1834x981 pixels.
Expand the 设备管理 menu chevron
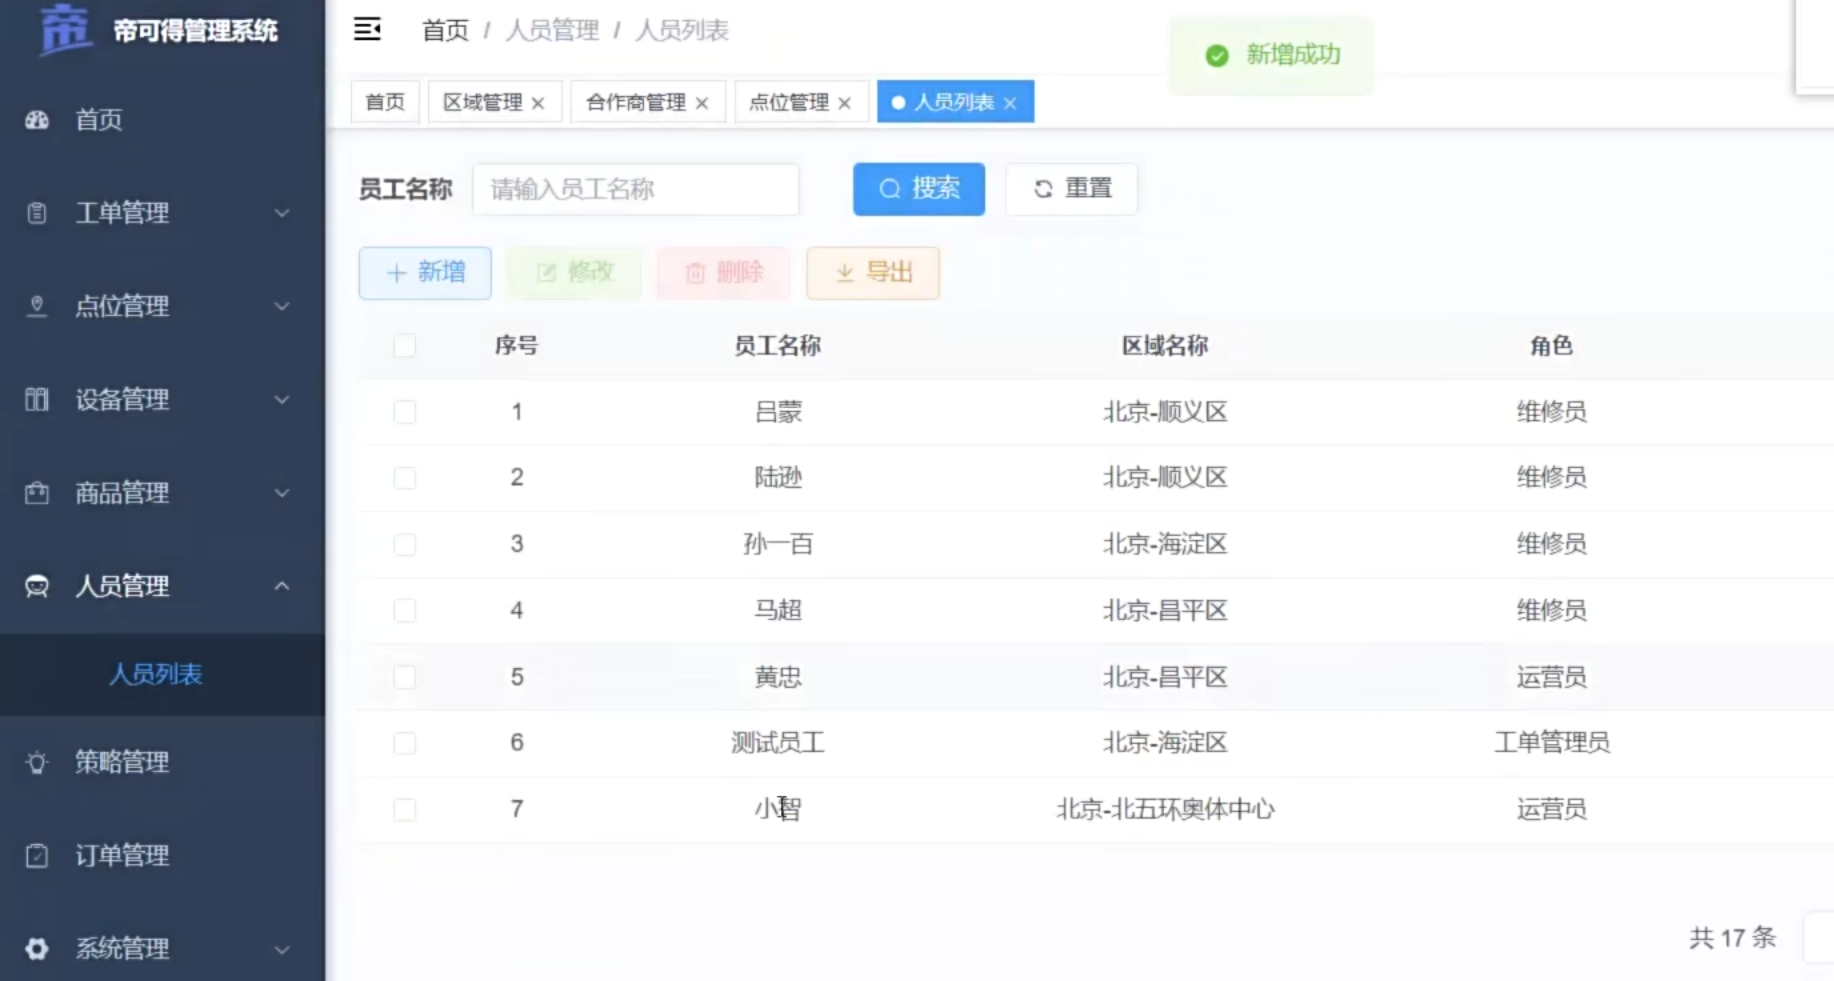pyautogui.click(x=282, y=400)
